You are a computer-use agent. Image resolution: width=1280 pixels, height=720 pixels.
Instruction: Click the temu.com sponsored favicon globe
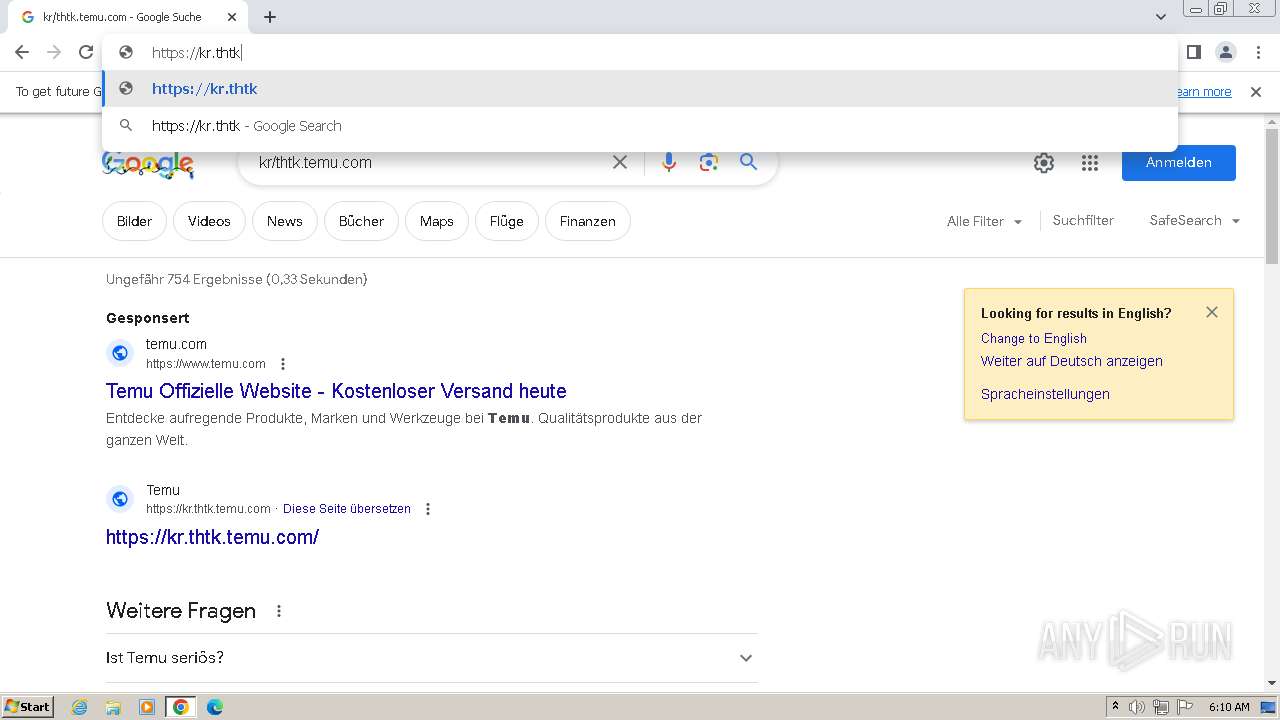120,353
